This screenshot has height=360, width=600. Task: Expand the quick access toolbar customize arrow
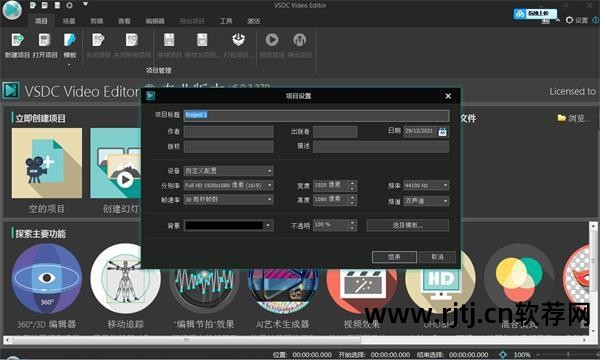click(85, 5)
